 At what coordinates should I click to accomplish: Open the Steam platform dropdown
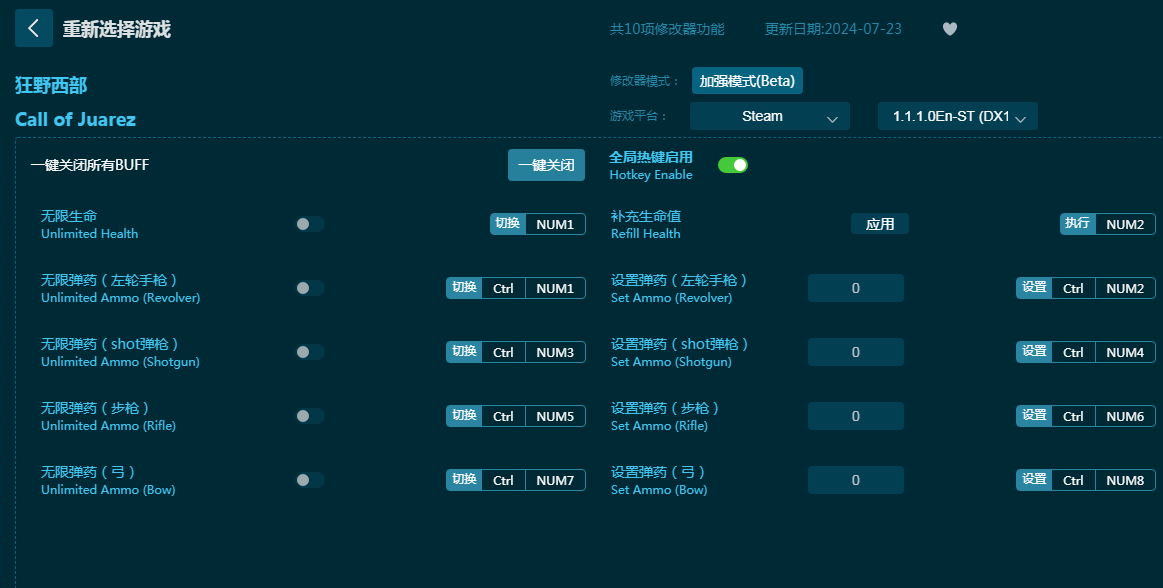coord(769,116)
